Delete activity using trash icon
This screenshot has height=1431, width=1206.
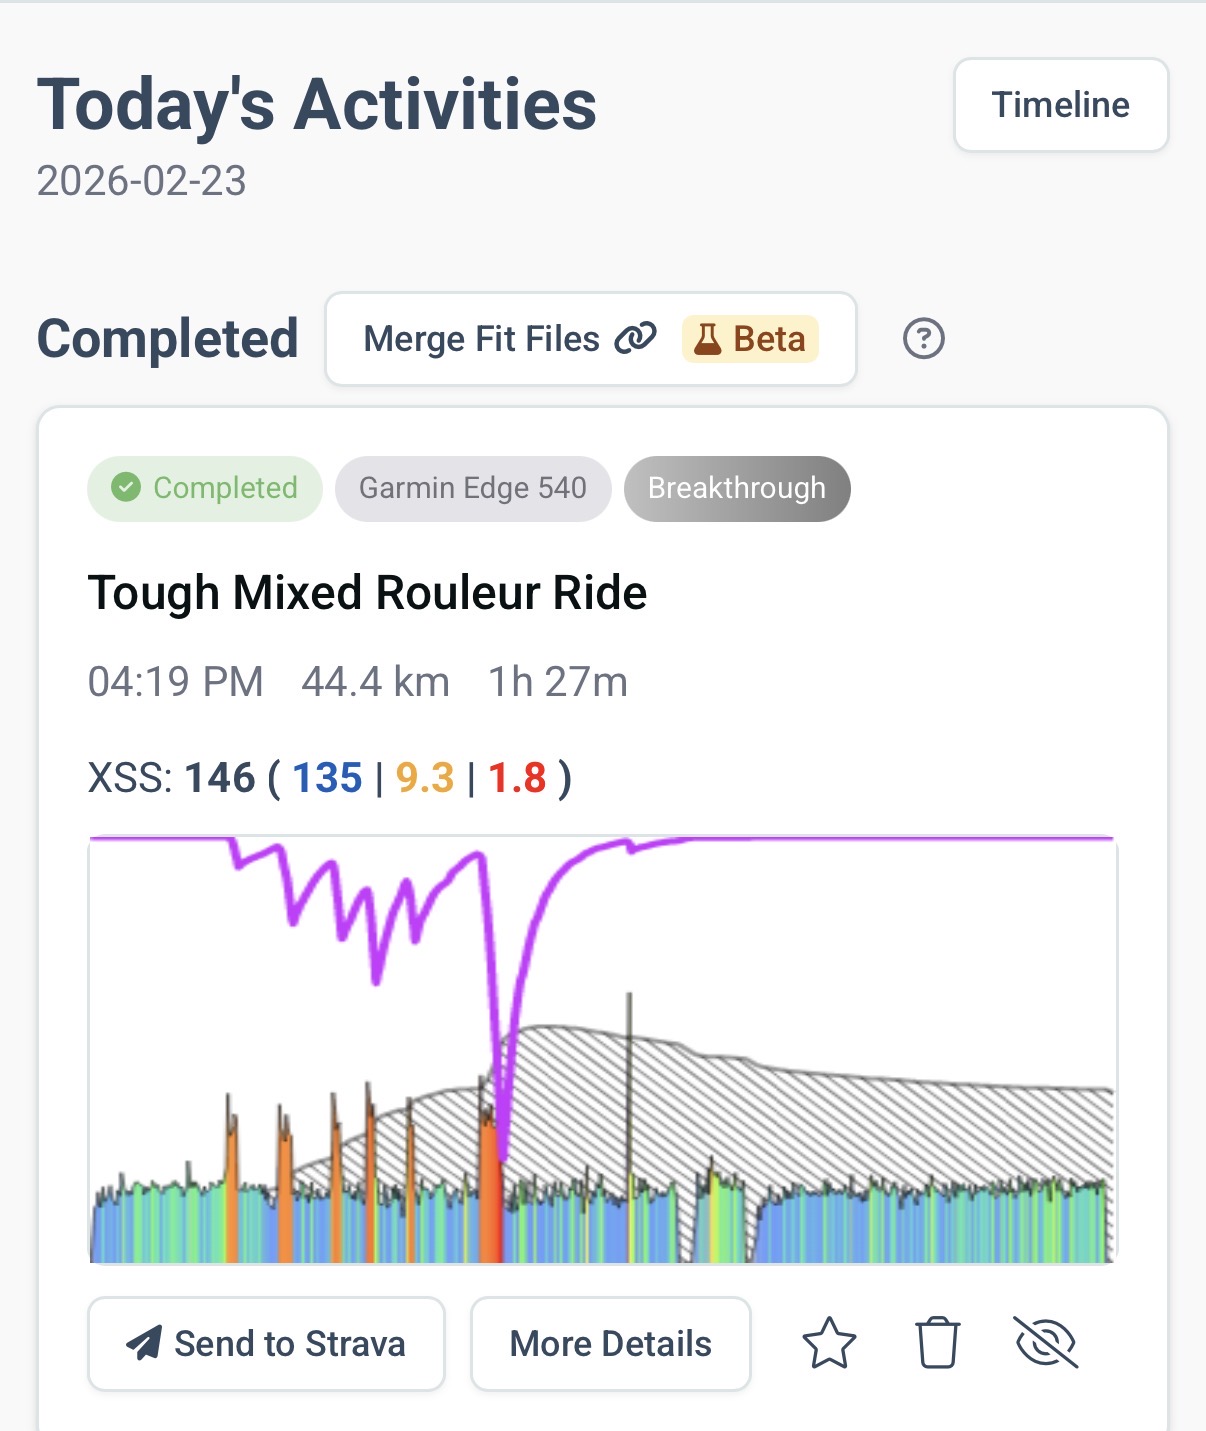point(937,1343)
